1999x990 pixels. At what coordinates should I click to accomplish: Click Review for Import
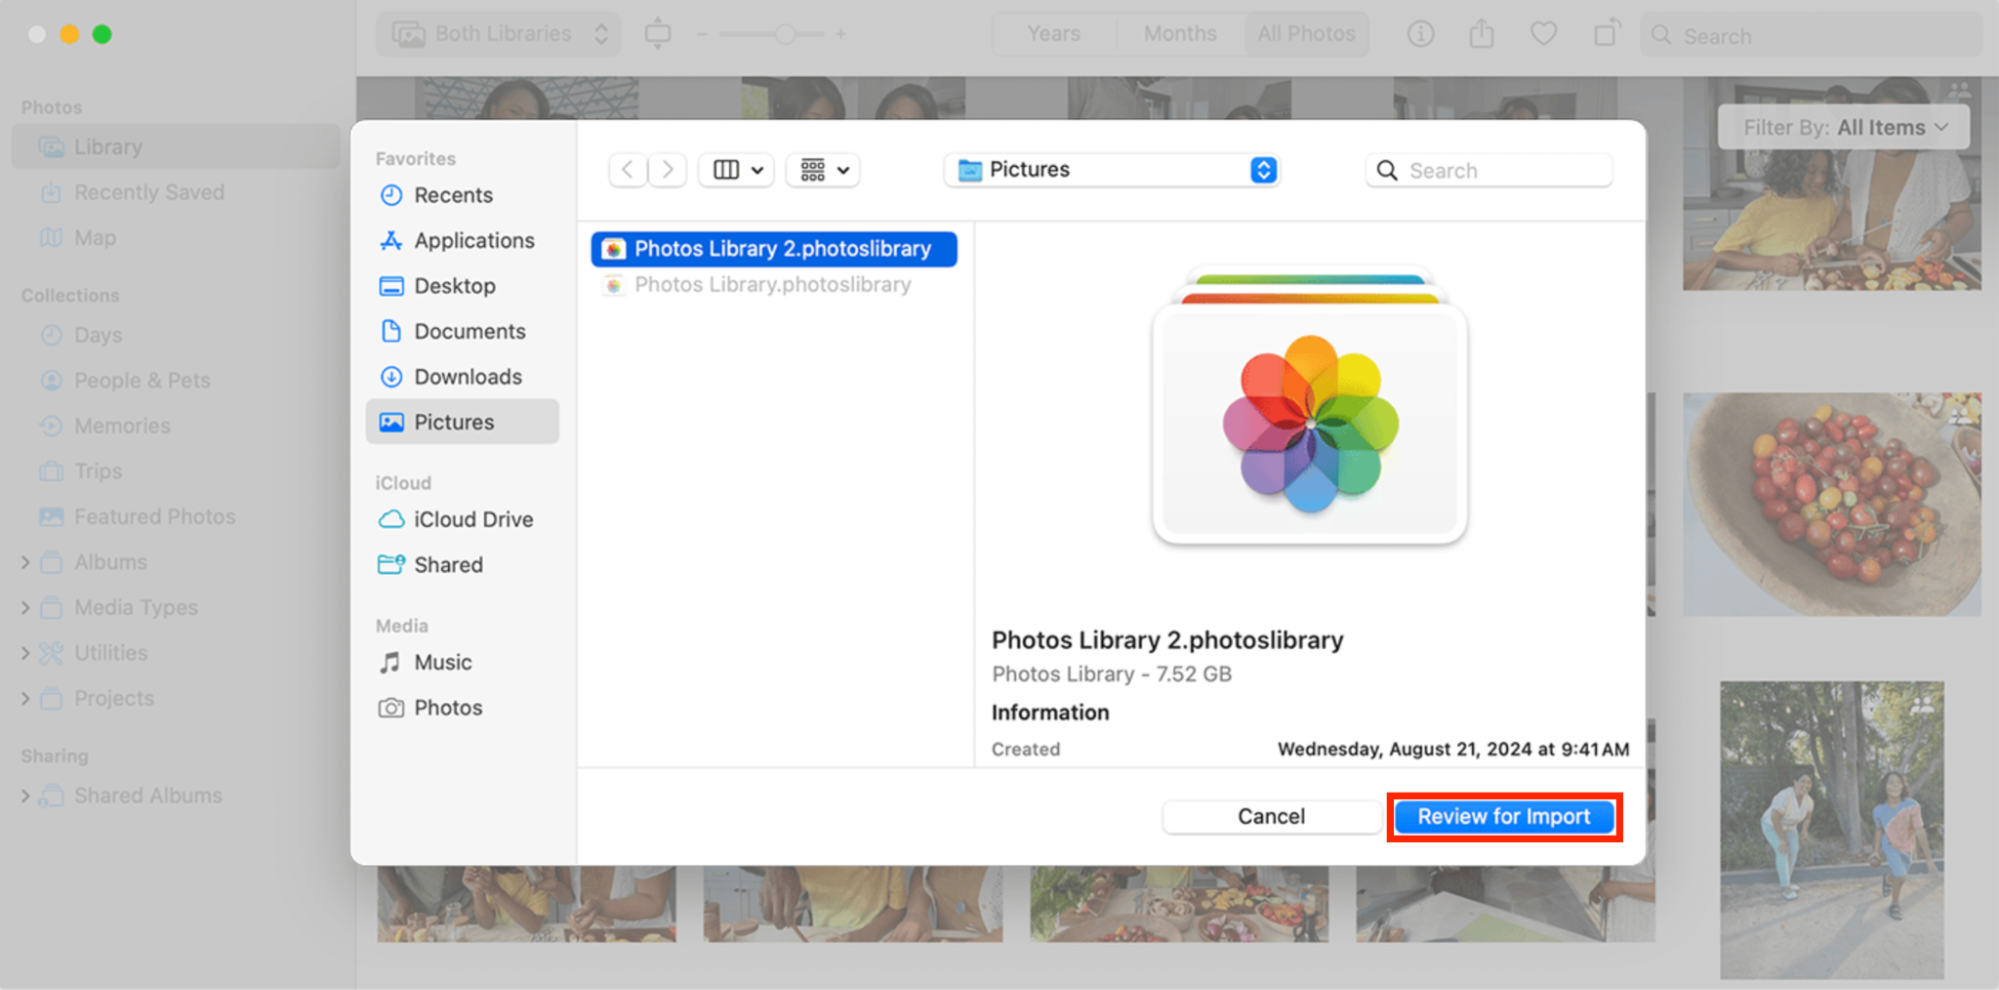click(x=1504, y=816)
